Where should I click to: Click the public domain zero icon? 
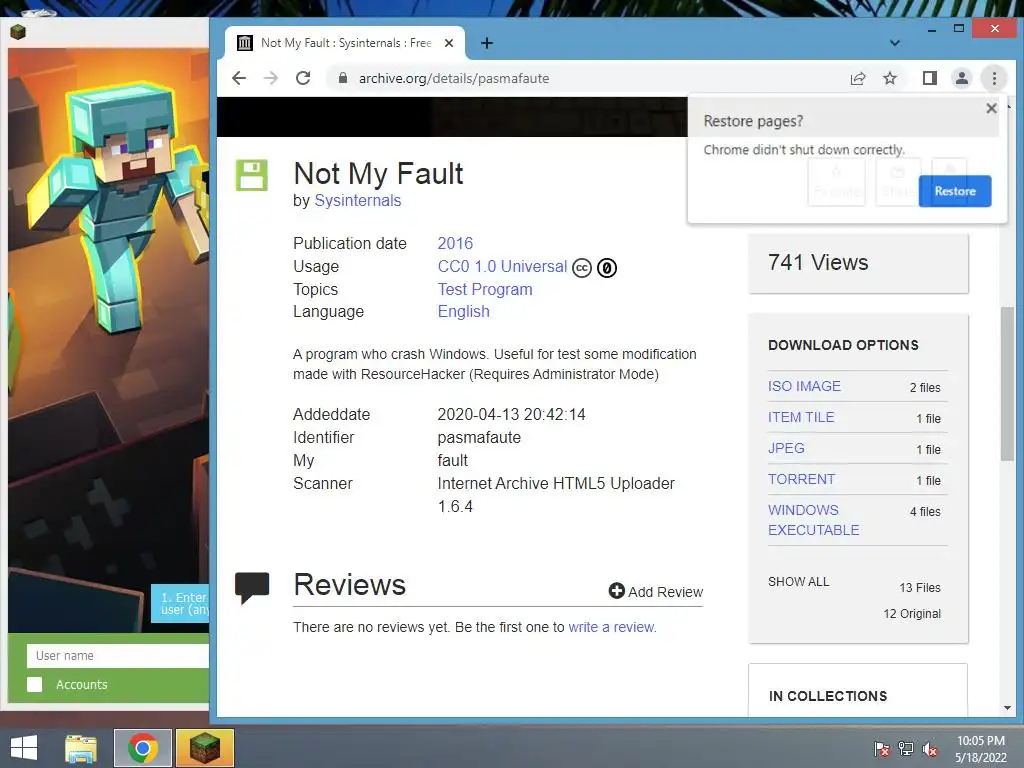point(607,268)
